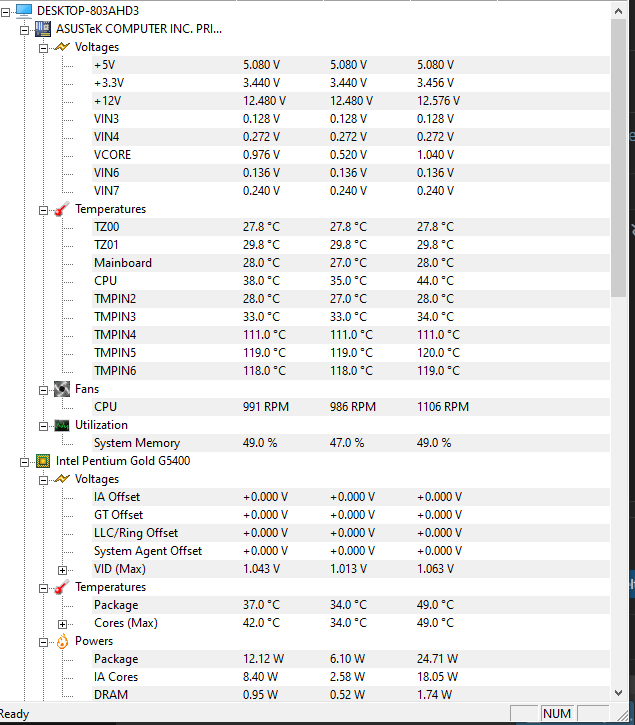Click the VID (Max) 1.043 V value

261,569
